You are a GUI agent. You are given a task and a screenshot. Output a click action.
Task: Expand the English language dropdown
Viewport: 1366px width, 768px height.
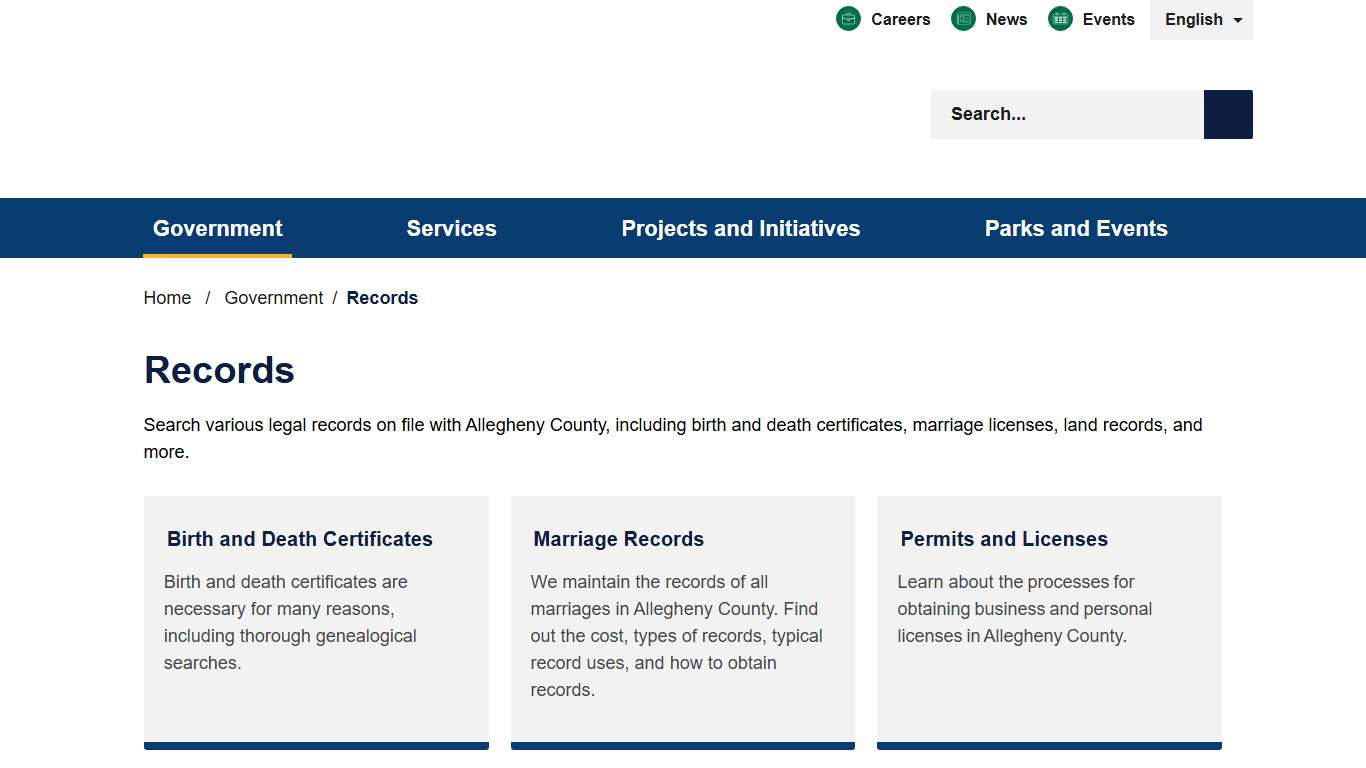tap(1201, 20)
